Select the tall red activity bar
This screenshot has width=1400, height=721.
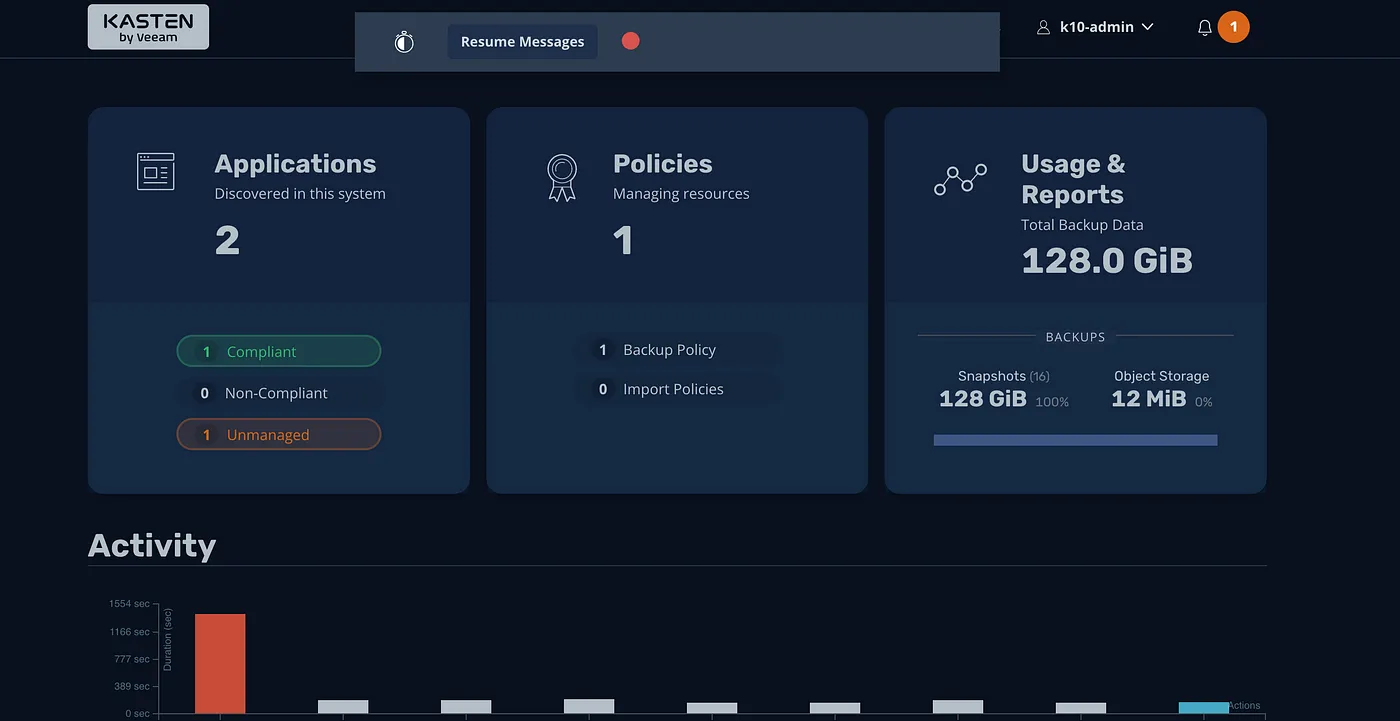coord(220,663)
